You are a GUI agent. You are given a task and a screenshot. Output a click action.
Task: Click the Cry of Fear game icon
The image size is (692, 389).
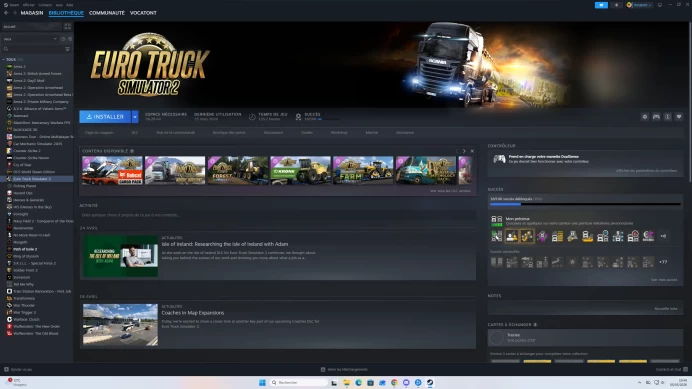click(x=9, y=165)
